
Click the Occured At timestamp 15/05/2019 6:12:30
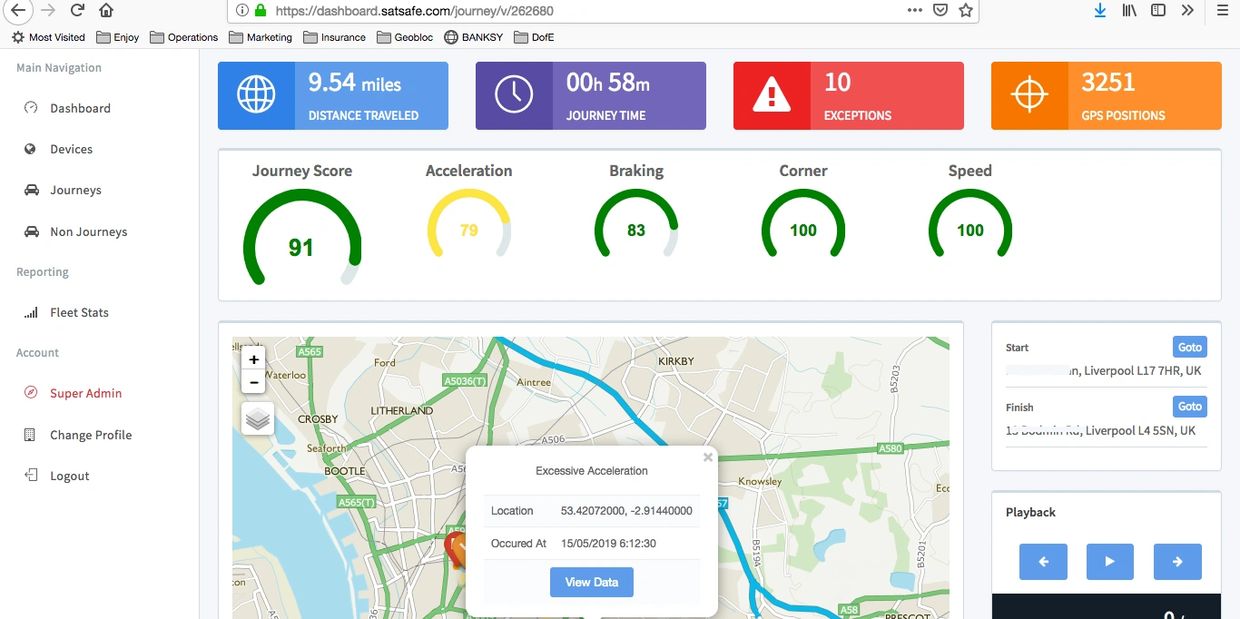point(608,544)
